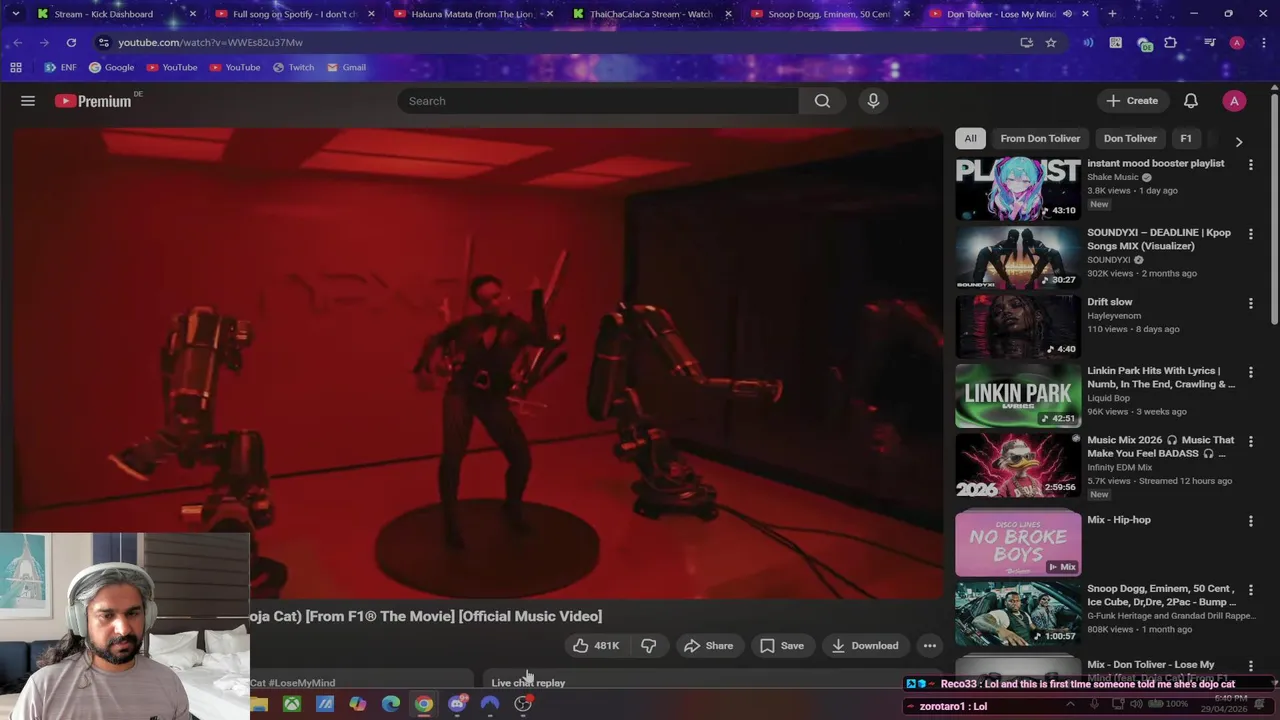Open options for Music Mix 2026 video
Screen dimensions: 1280x720
(x=1250, y=441)
